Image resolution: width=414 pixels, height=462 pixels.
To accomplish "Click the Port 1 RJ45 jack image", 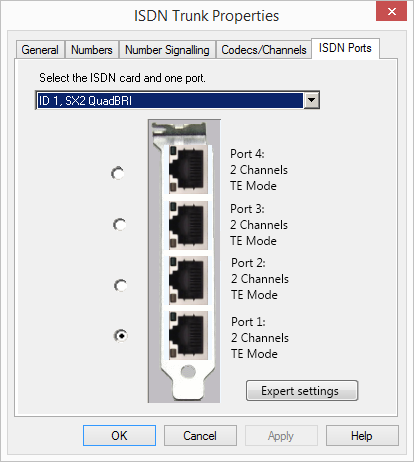I will [187, 335].
